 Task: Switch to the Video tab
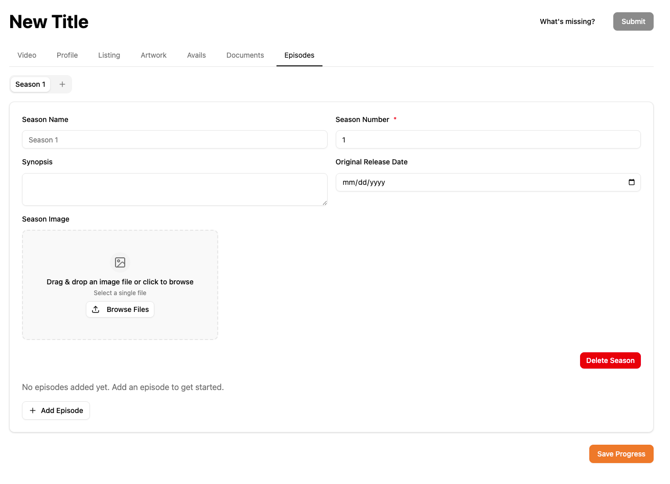click(x=27, y=56)
